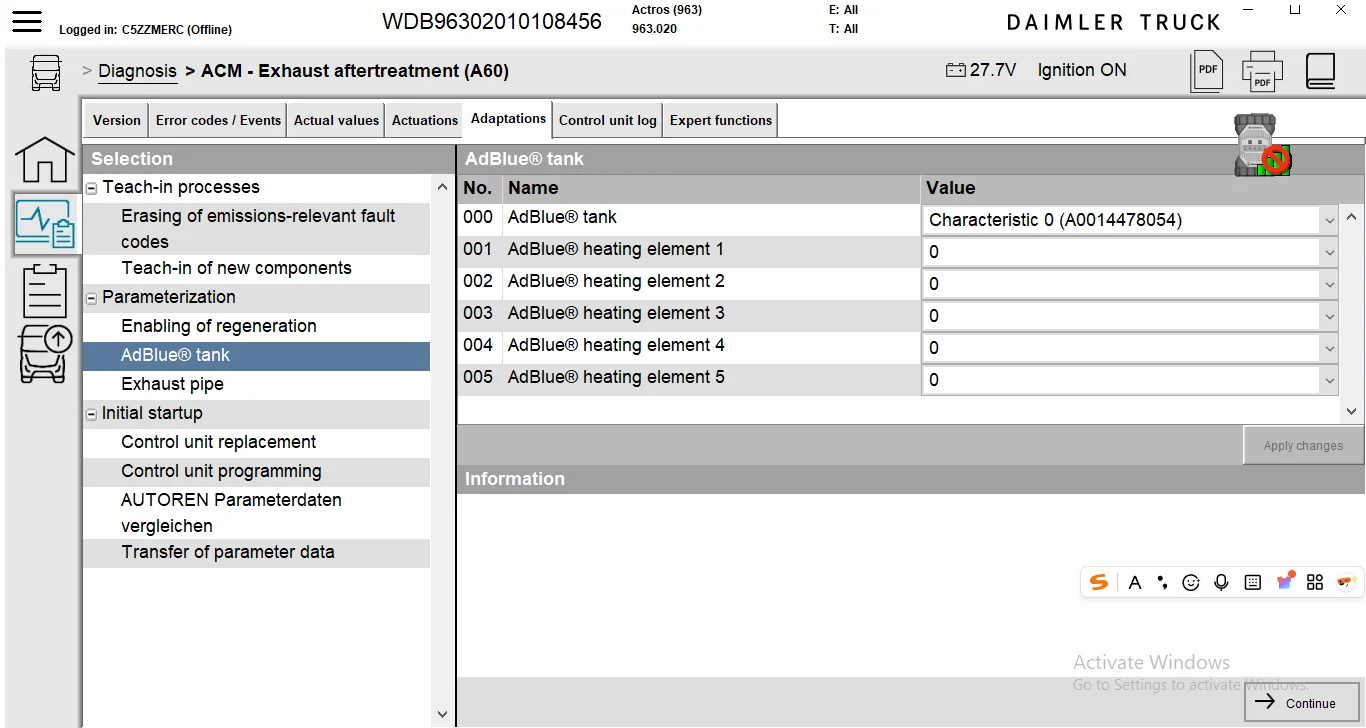This screenshot has width=1366, height=728.
Task: Select Control unit programming
Action: point(257,471)
